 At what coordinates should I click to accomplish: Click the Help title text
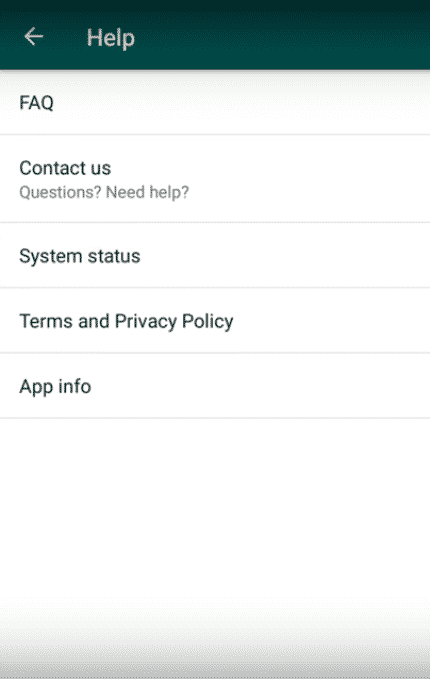[x=111, y=38]
